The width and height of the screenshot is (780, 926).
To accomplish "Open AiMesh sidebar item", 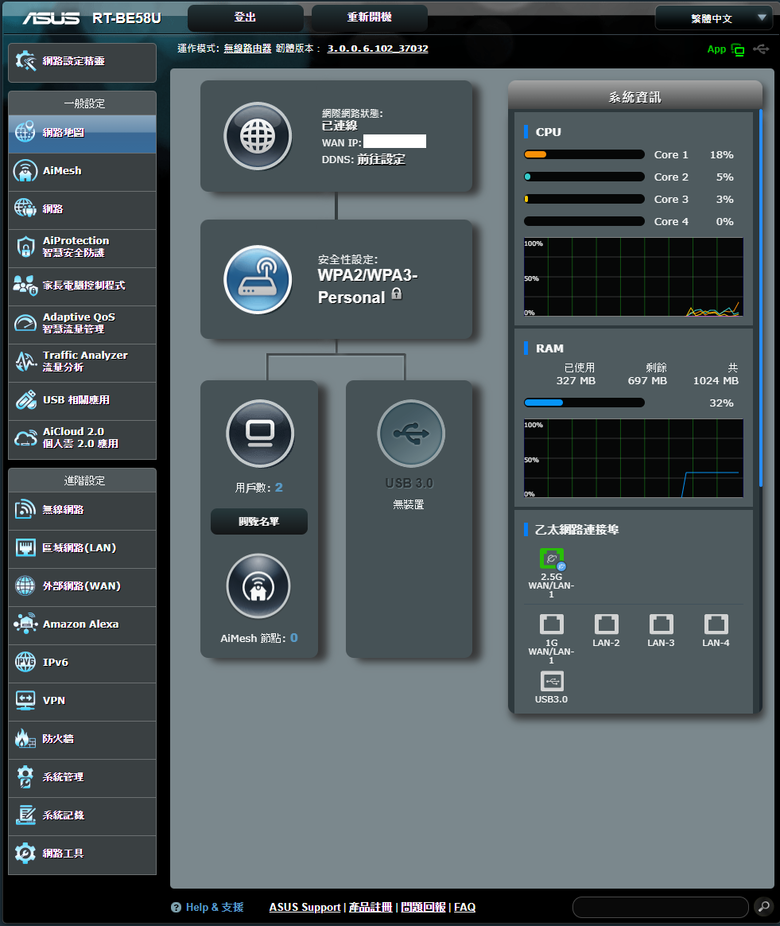I will (x=82, y=171).
